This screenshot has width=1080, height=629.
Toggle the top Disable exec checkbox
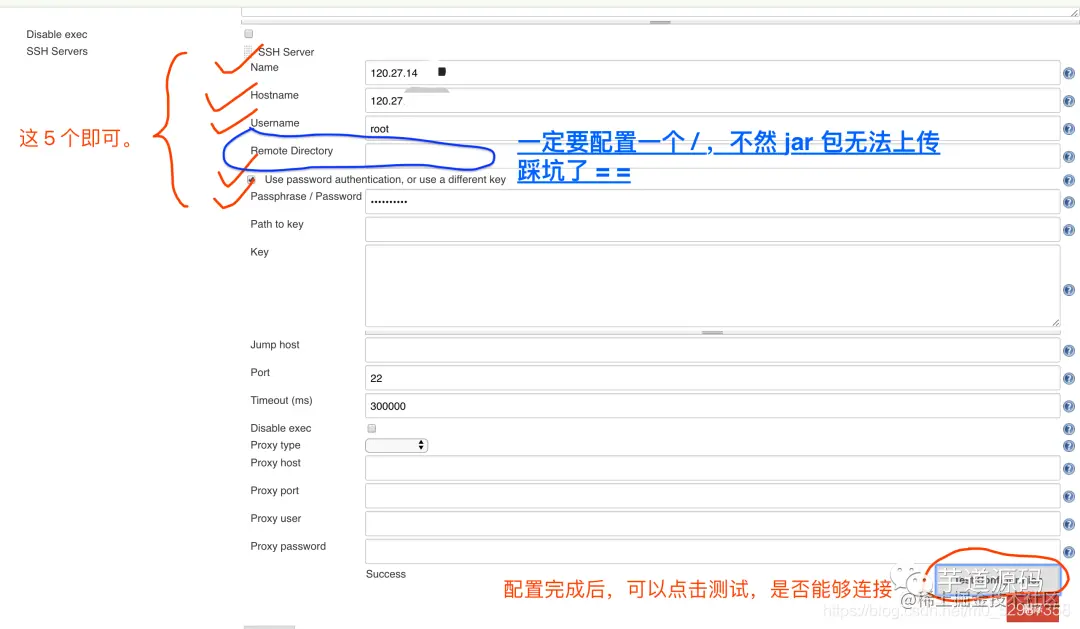pos(249,34)
